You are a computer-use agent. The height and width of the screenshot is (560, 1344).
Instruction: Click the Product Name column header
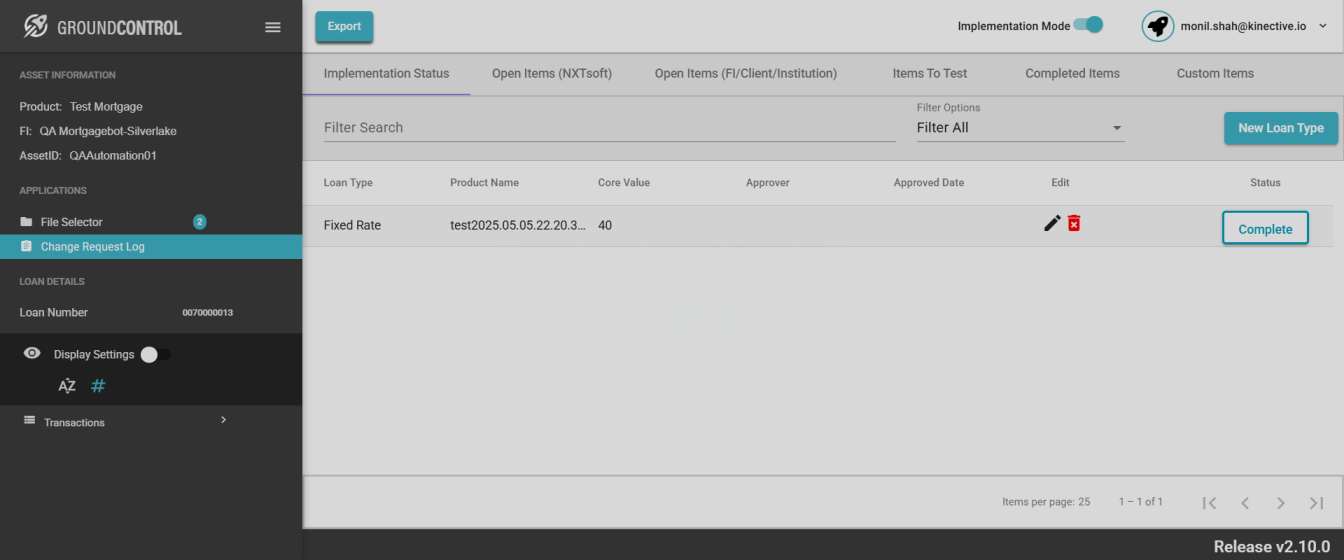[484, 183]
